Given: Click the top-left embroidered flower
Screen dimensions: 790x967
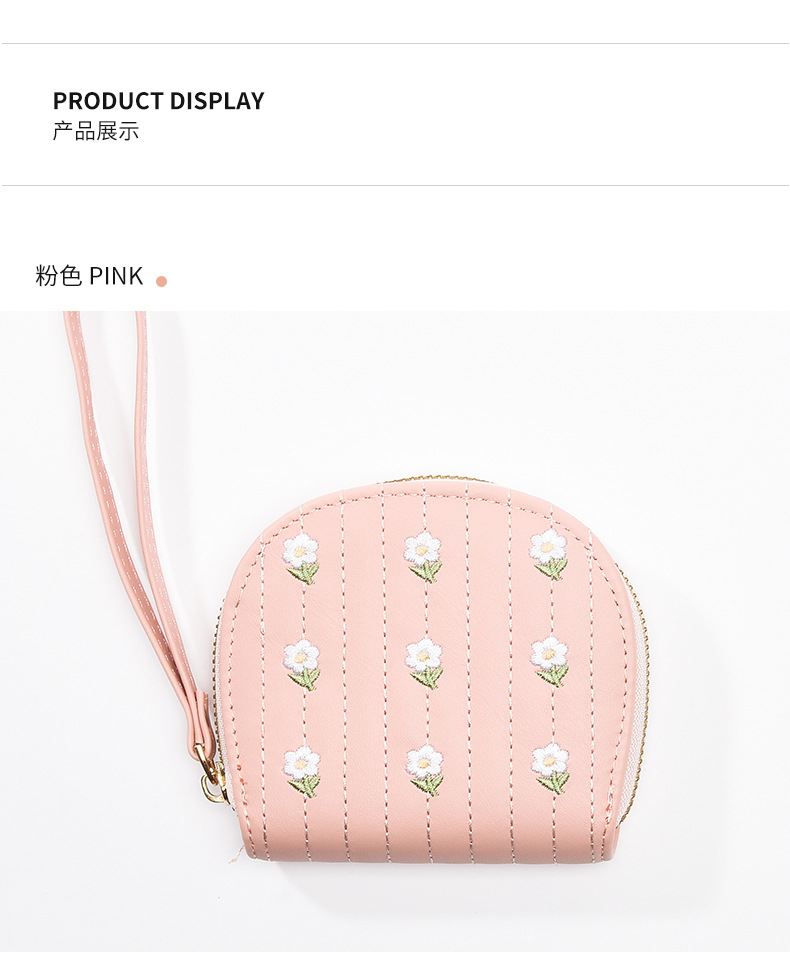Looking at the screenshot, I should 302,558.
